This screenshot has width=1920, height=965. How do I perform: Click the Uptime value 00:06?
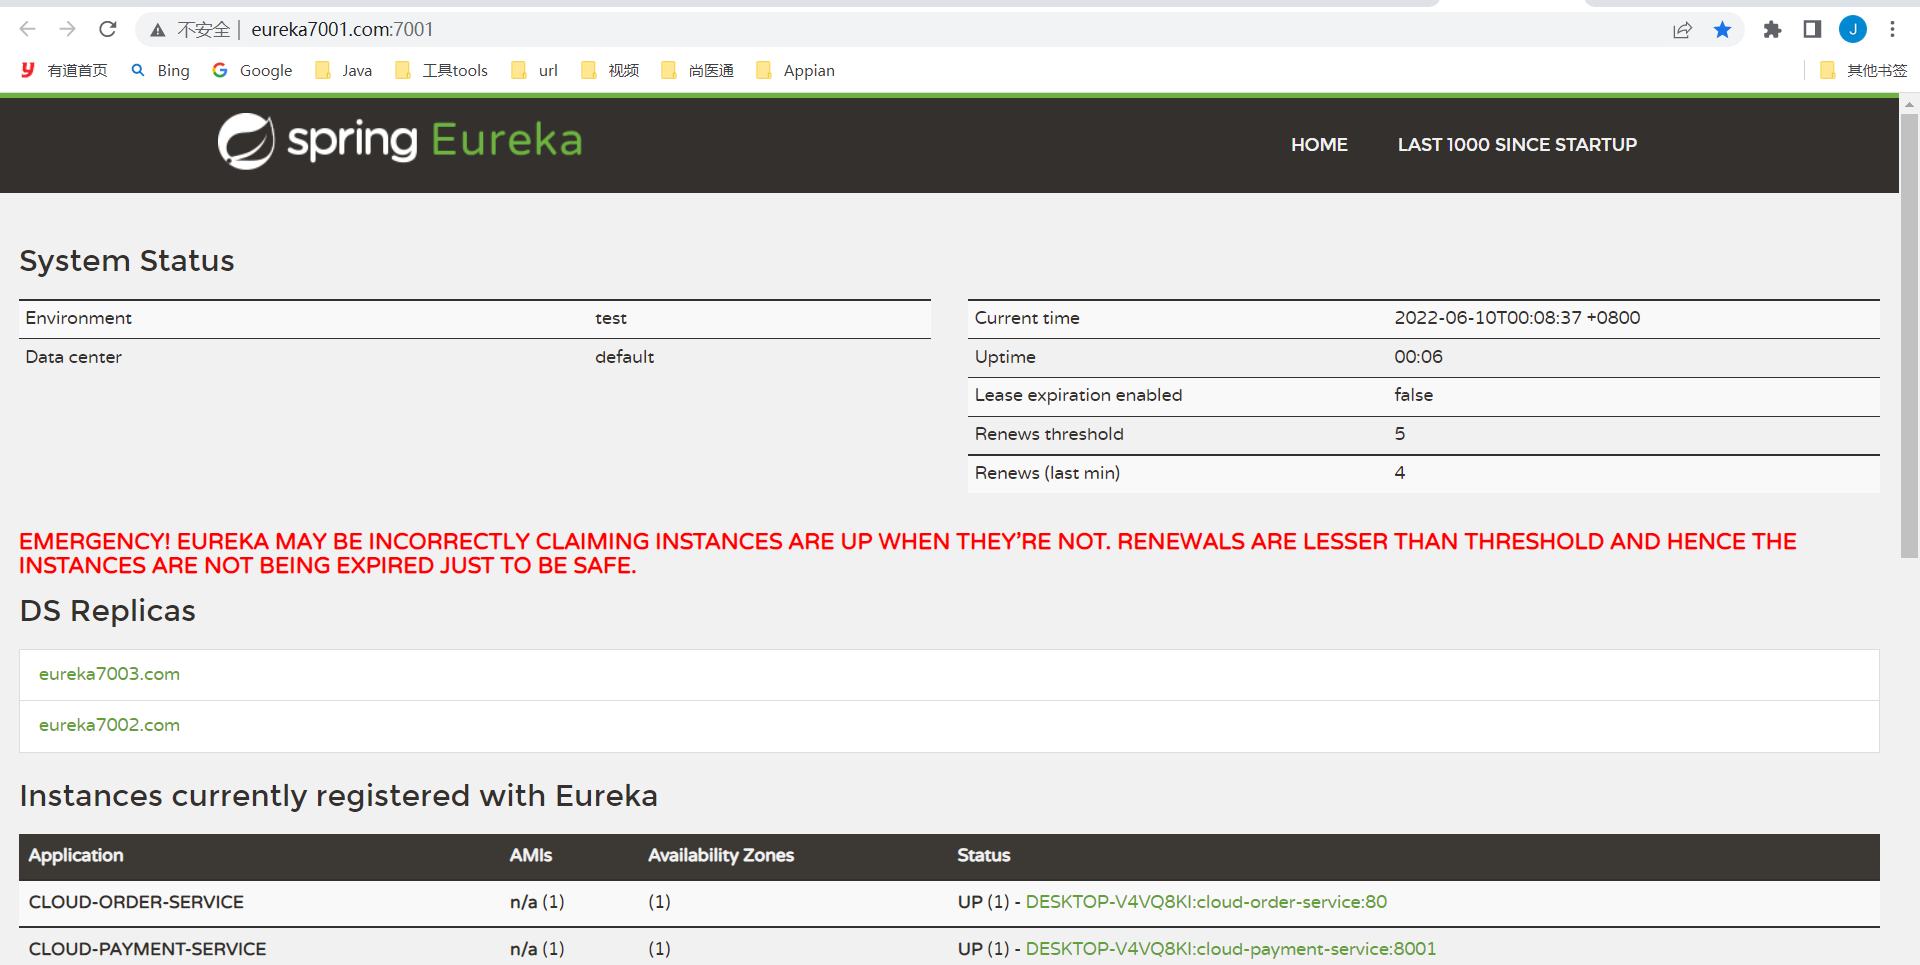[x=1418, y=357]
